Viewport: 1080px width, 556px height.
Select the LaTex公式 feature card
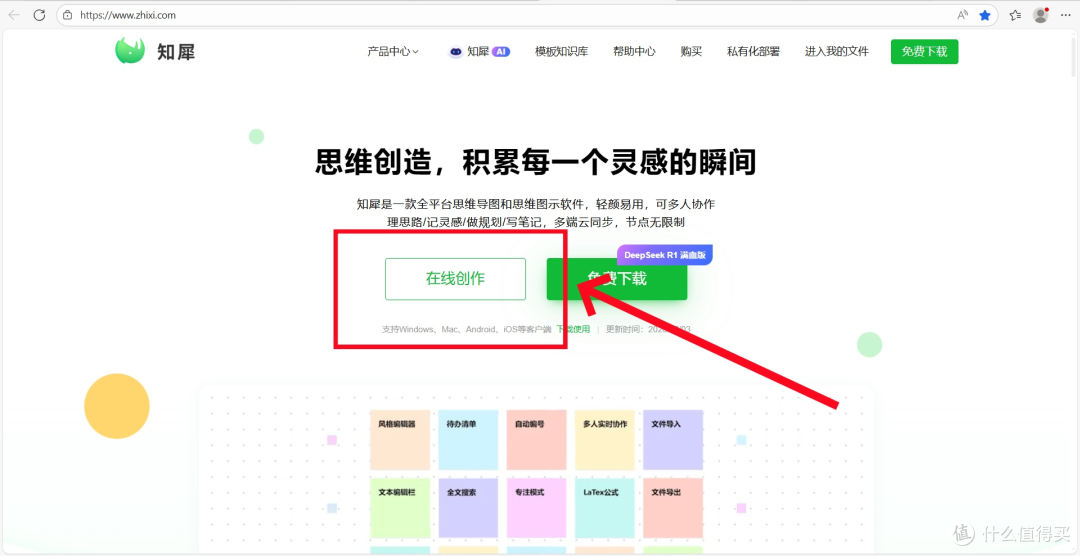click(605, 508)
